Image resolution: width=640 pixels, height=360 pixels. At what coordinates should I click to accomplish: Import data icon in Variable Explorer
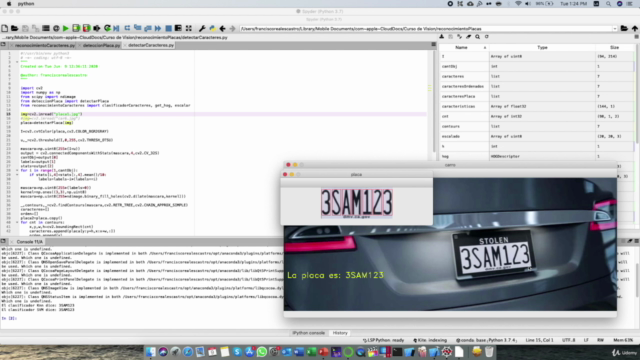(442, 37)
